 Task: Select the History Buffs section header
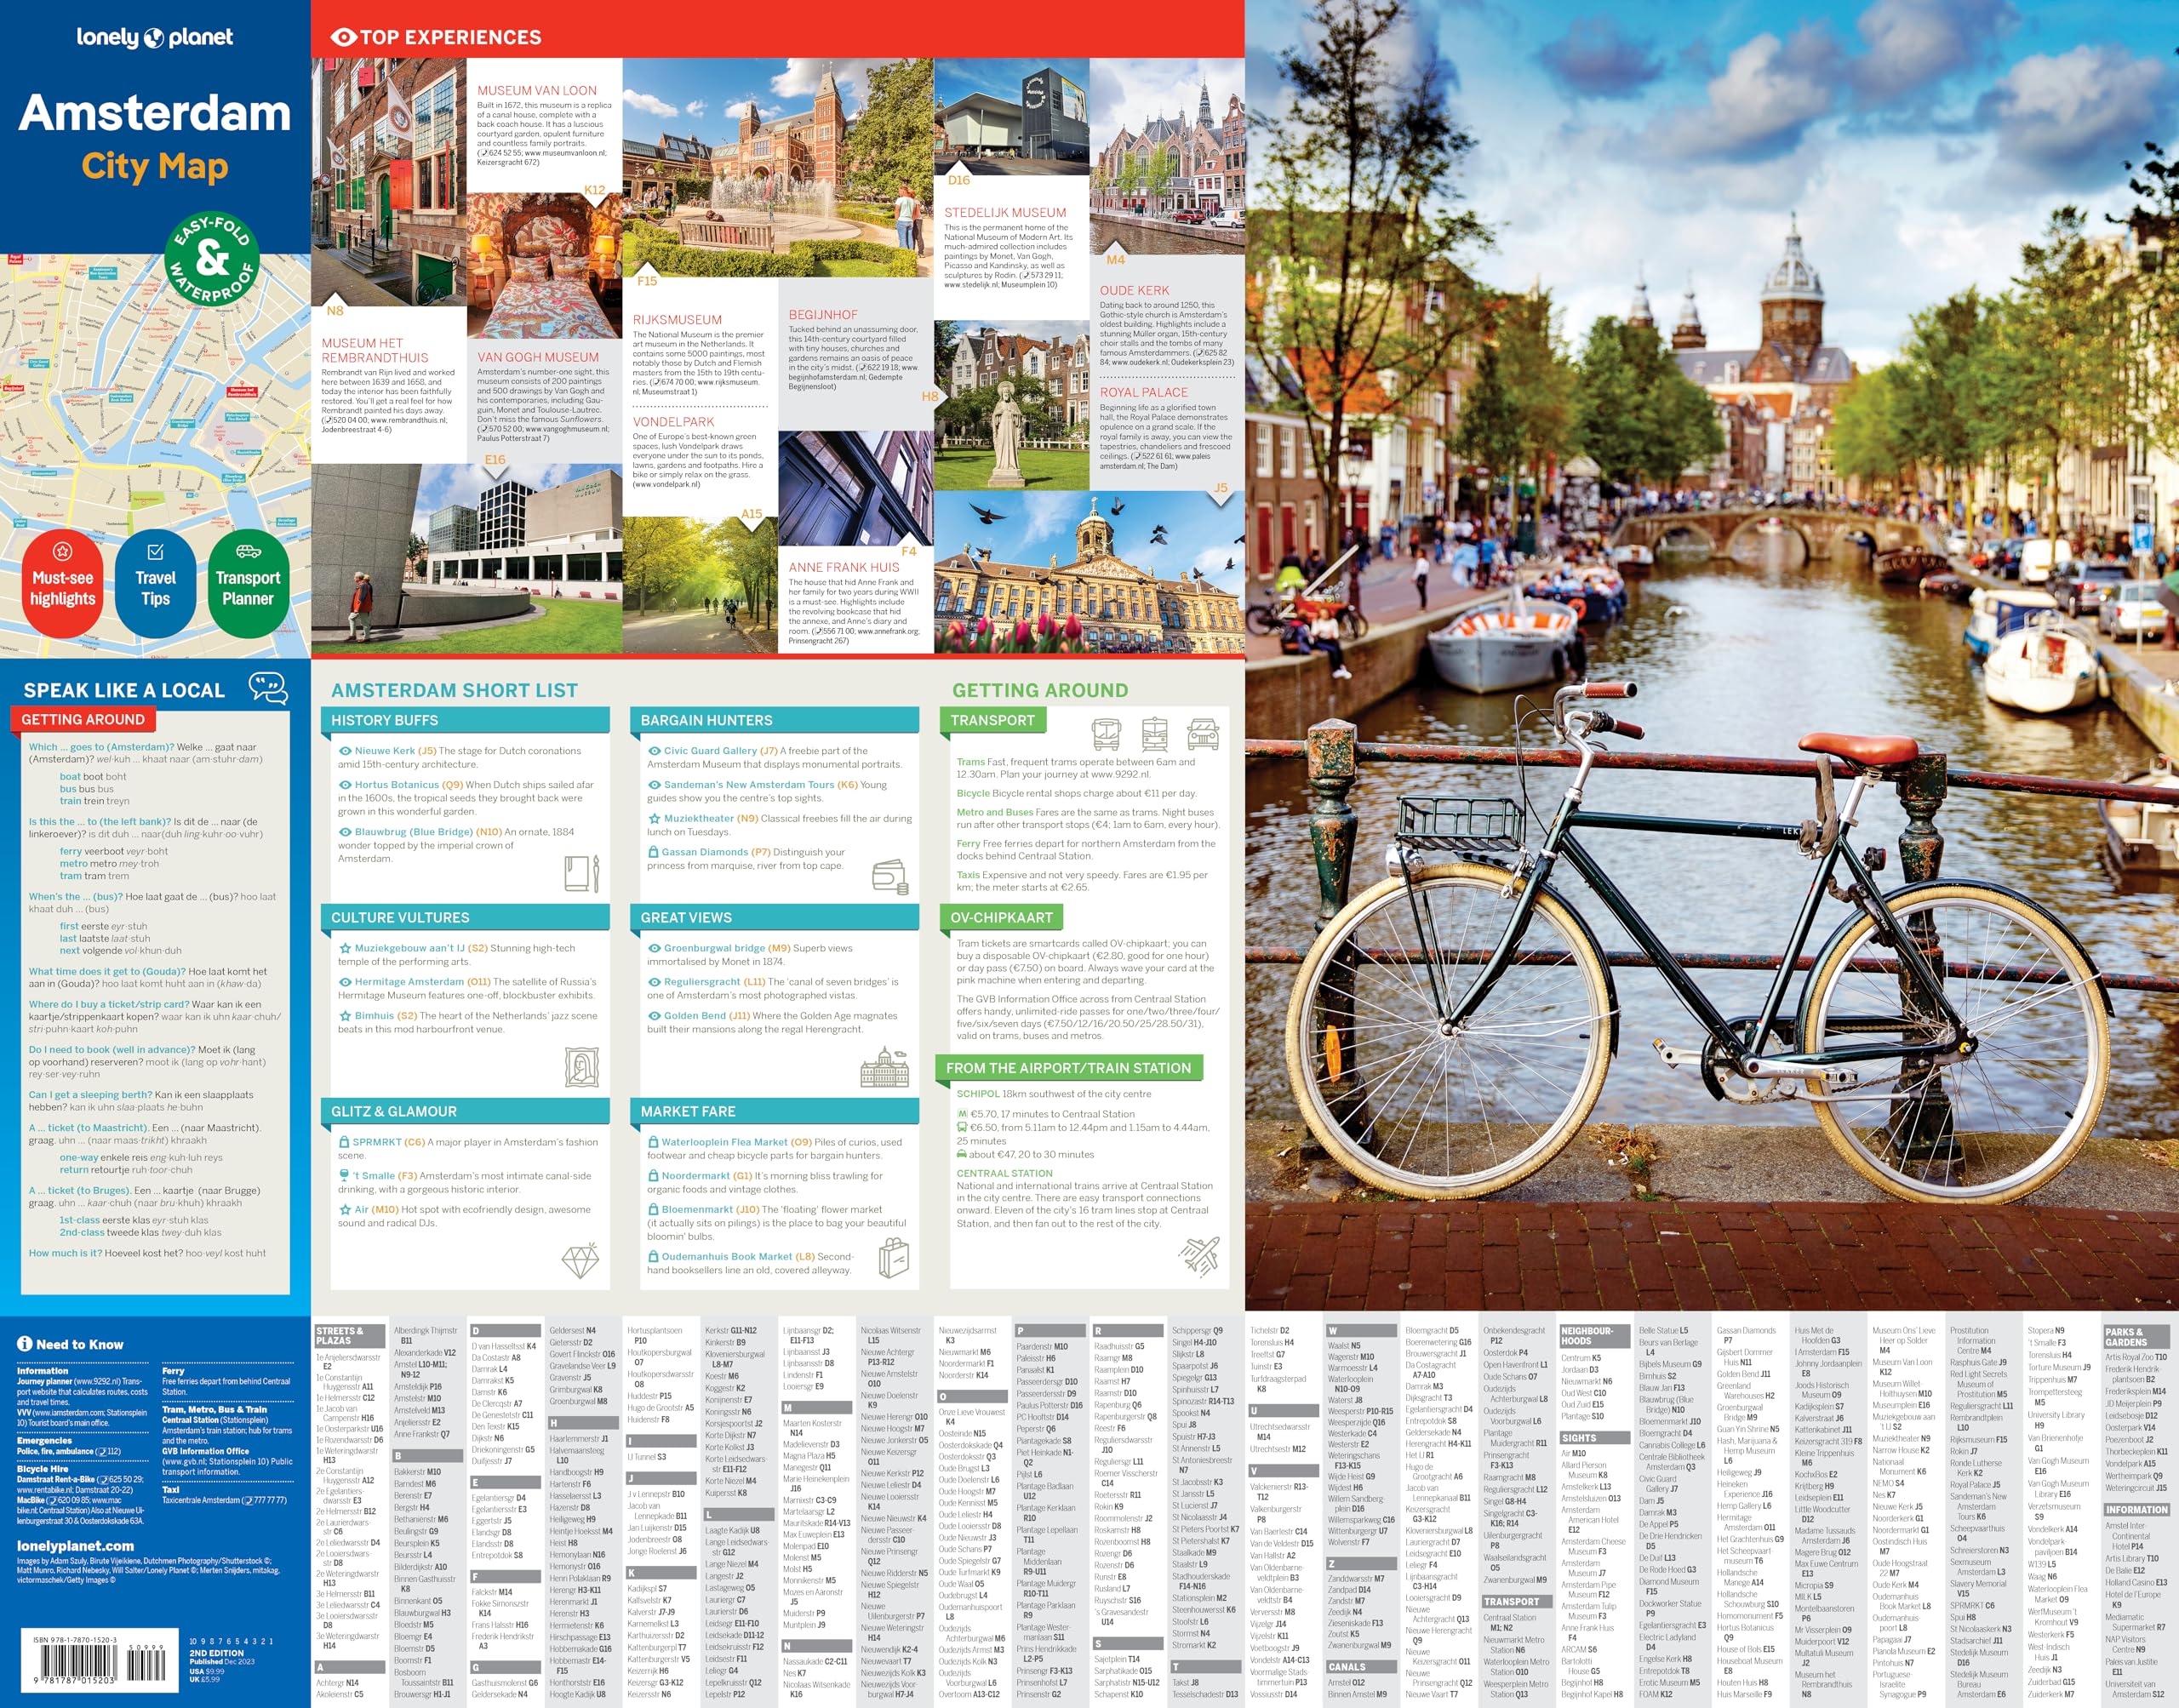385,720
